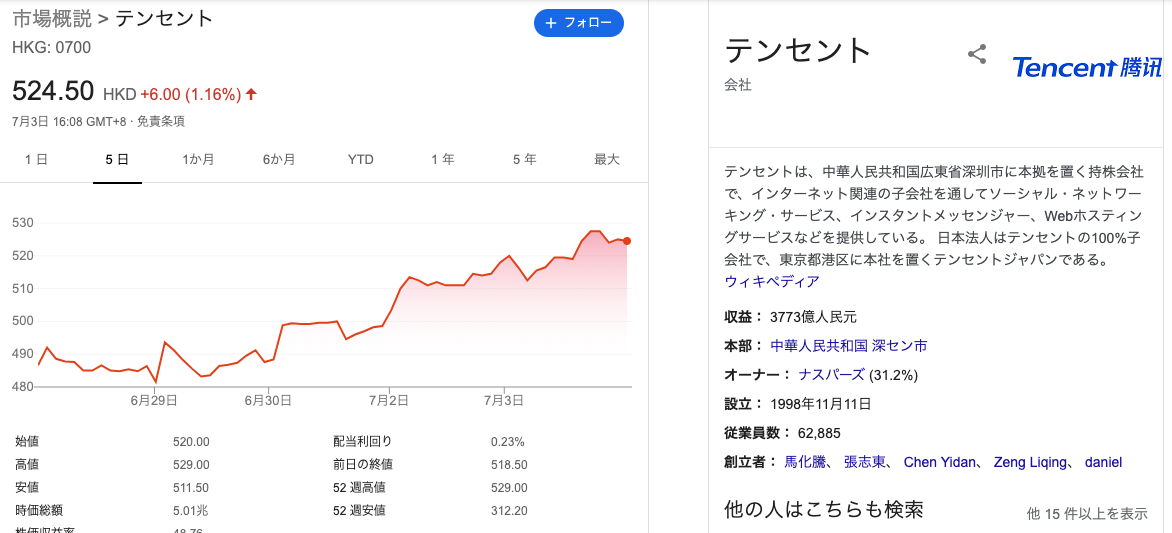The width and height of the screenshot is (1172, 533).
Task: Click the 6月29日 date label on chart
Action: coord(153,401)
